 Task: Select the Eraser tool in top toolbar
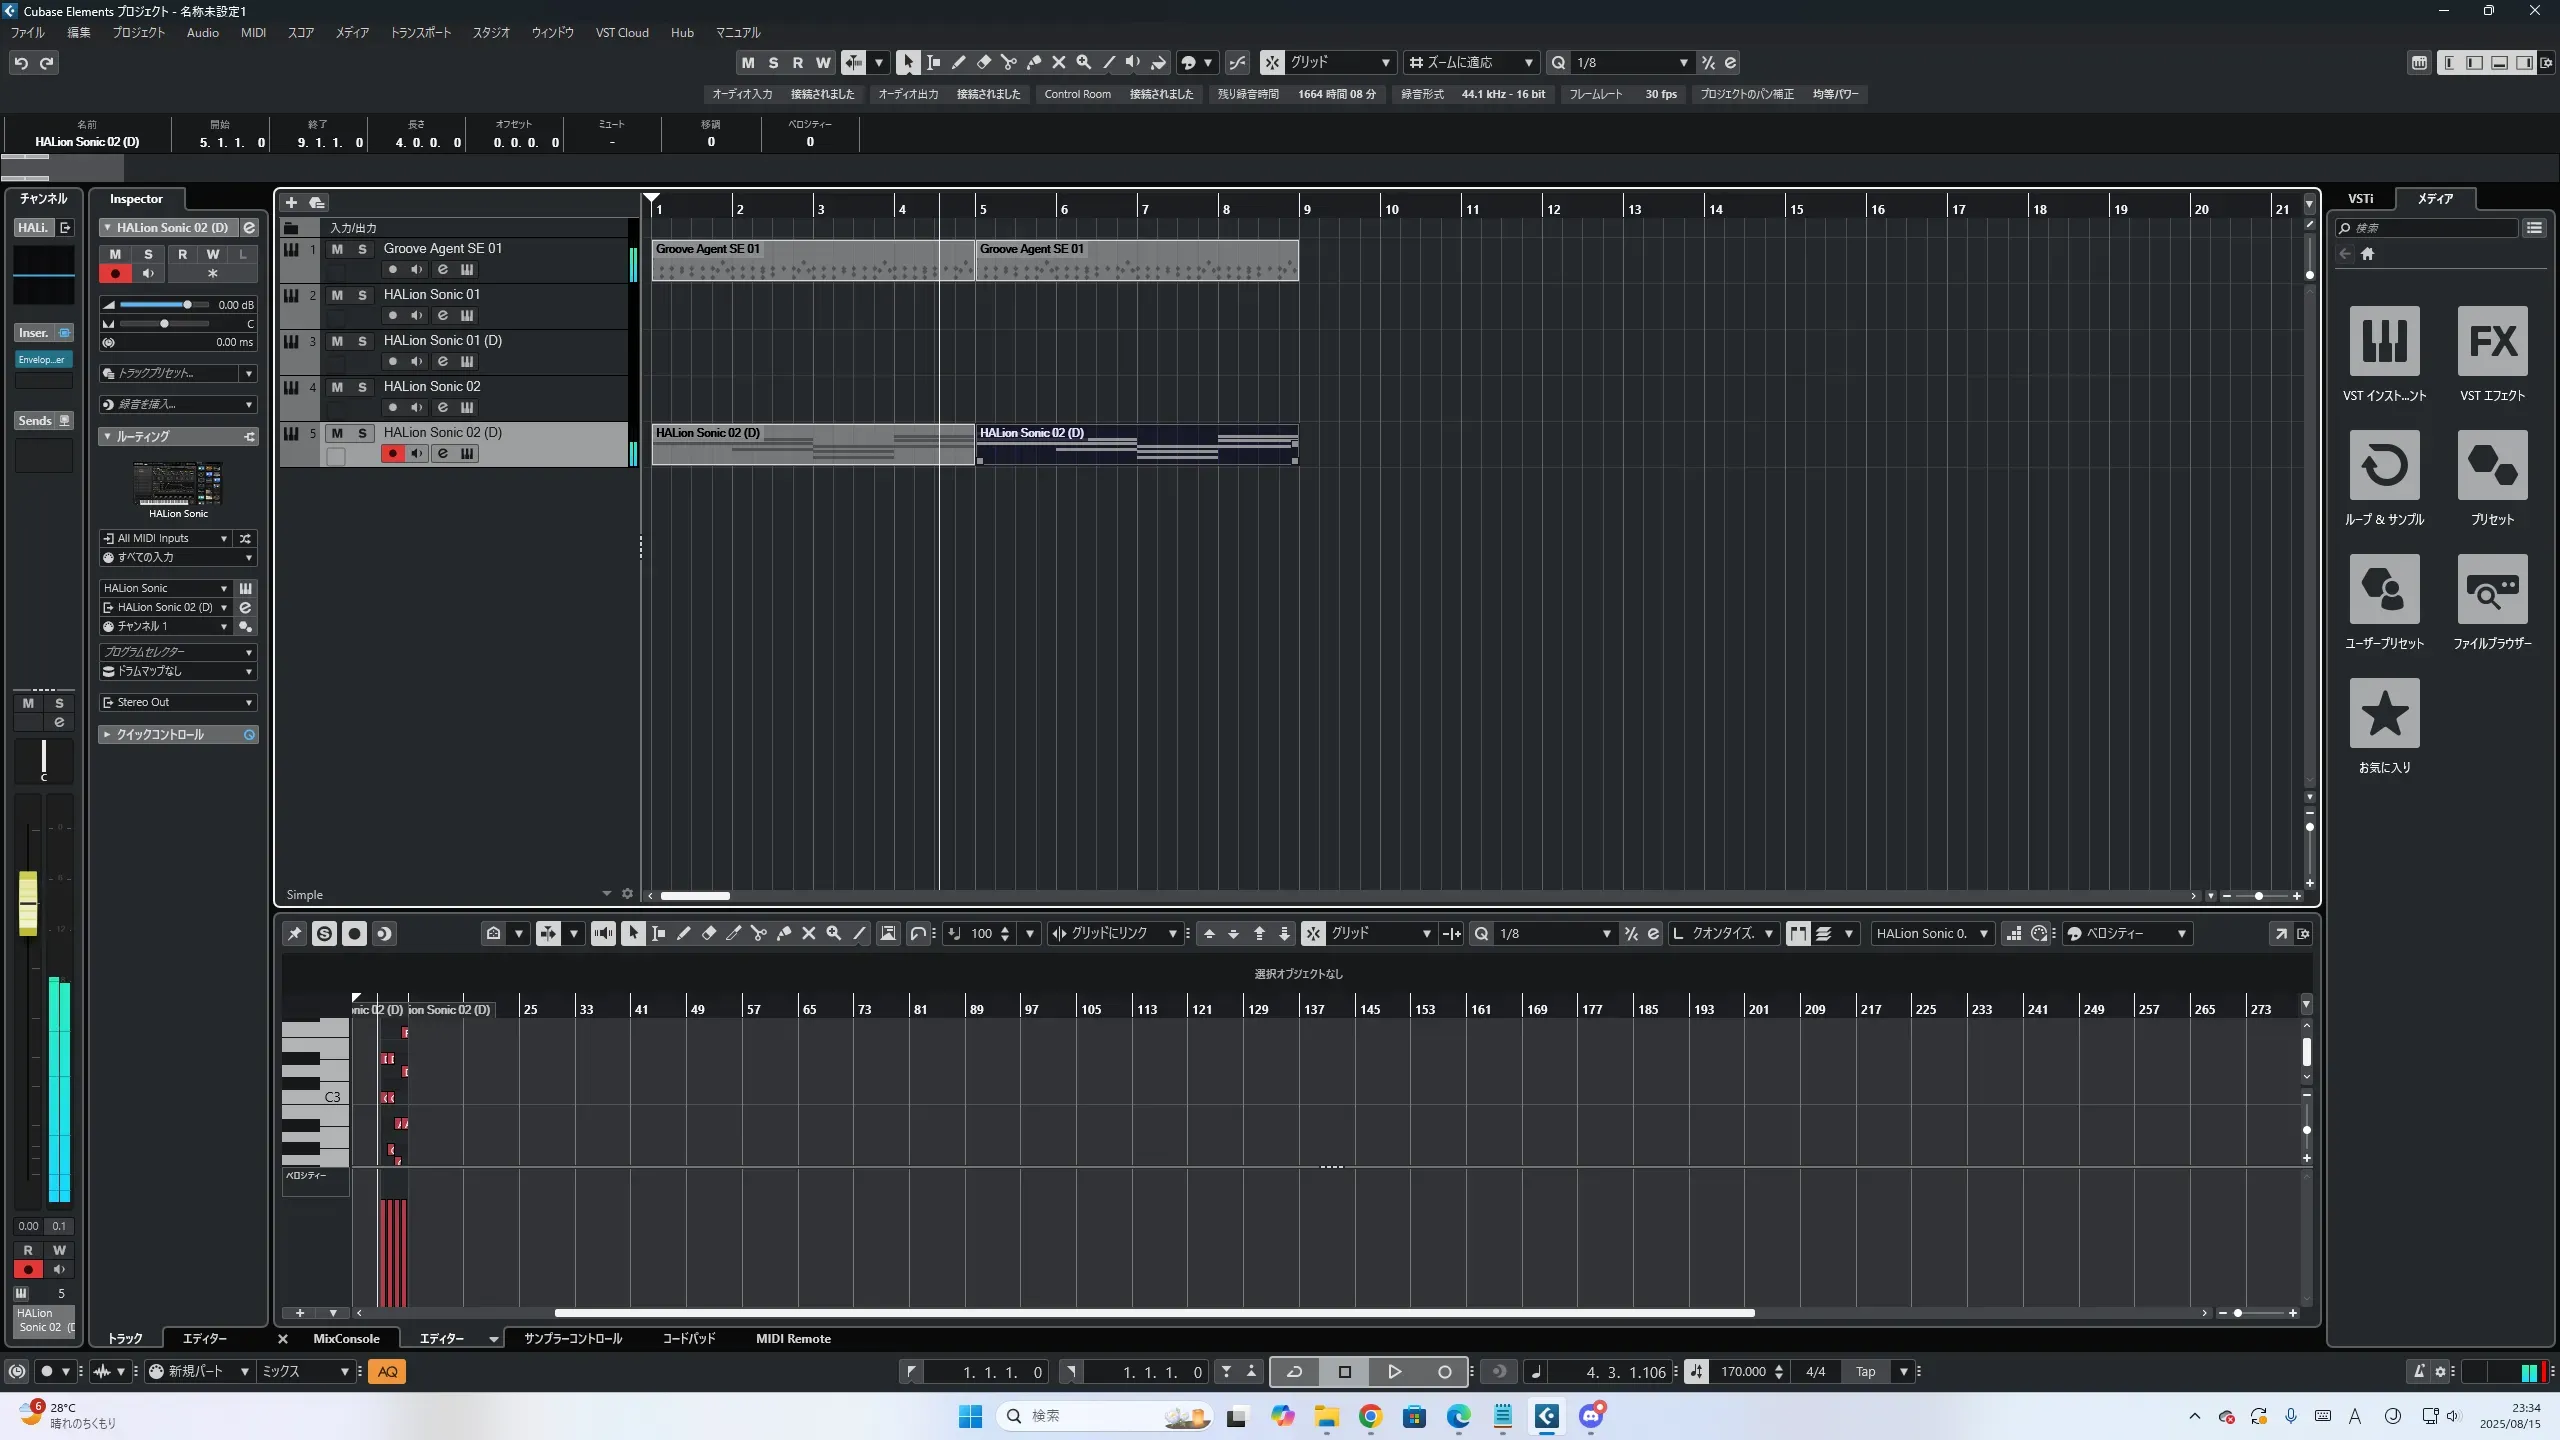click(983, 63)
